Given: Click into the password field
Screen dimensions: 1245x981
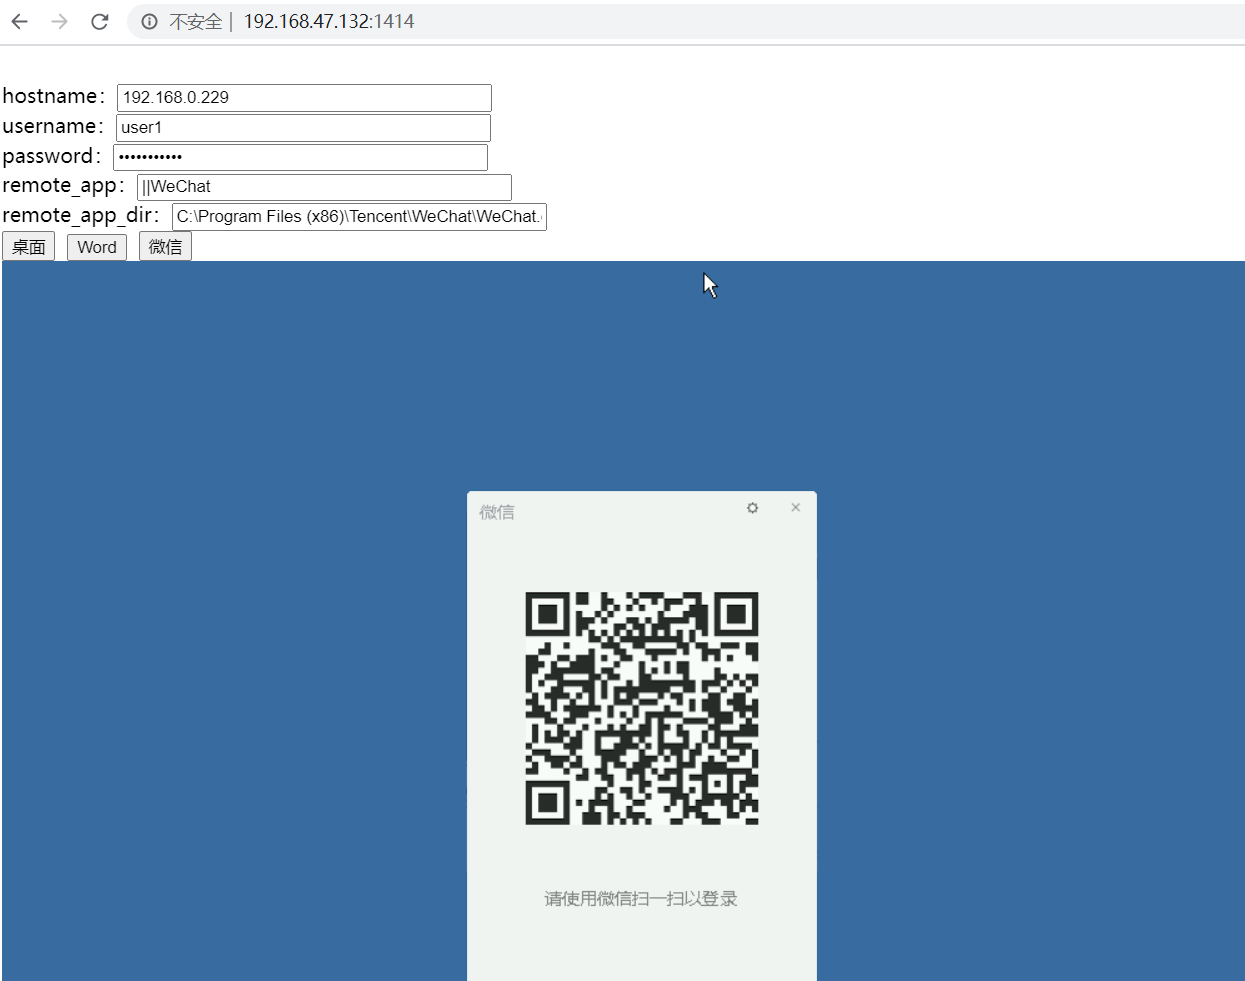Looking at the screenshot, I should [x=300, y=157].
